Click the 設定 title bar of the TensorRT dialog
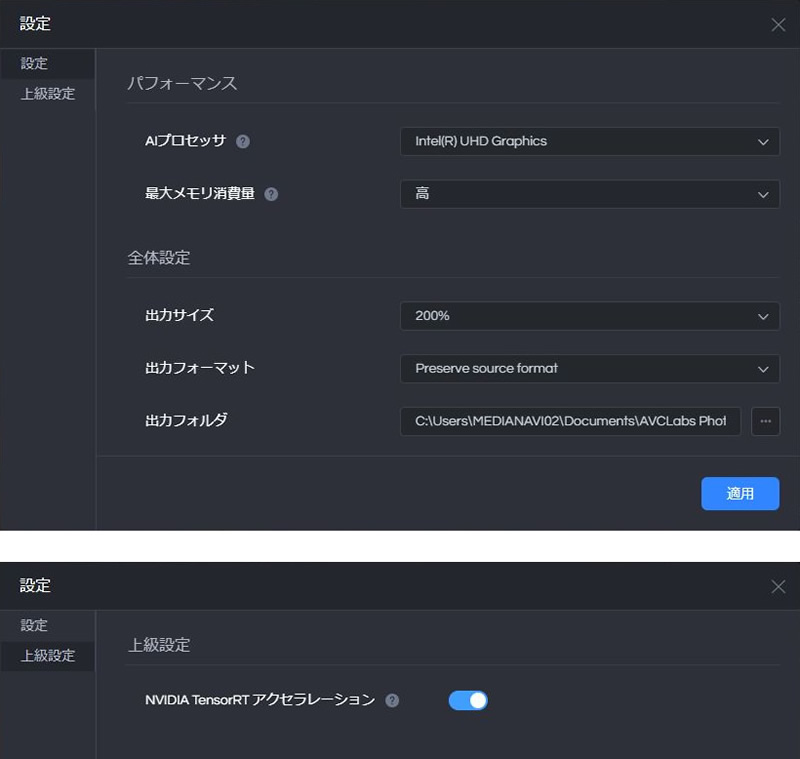Screen dimensions: 800x759 (x=35, y=586)
